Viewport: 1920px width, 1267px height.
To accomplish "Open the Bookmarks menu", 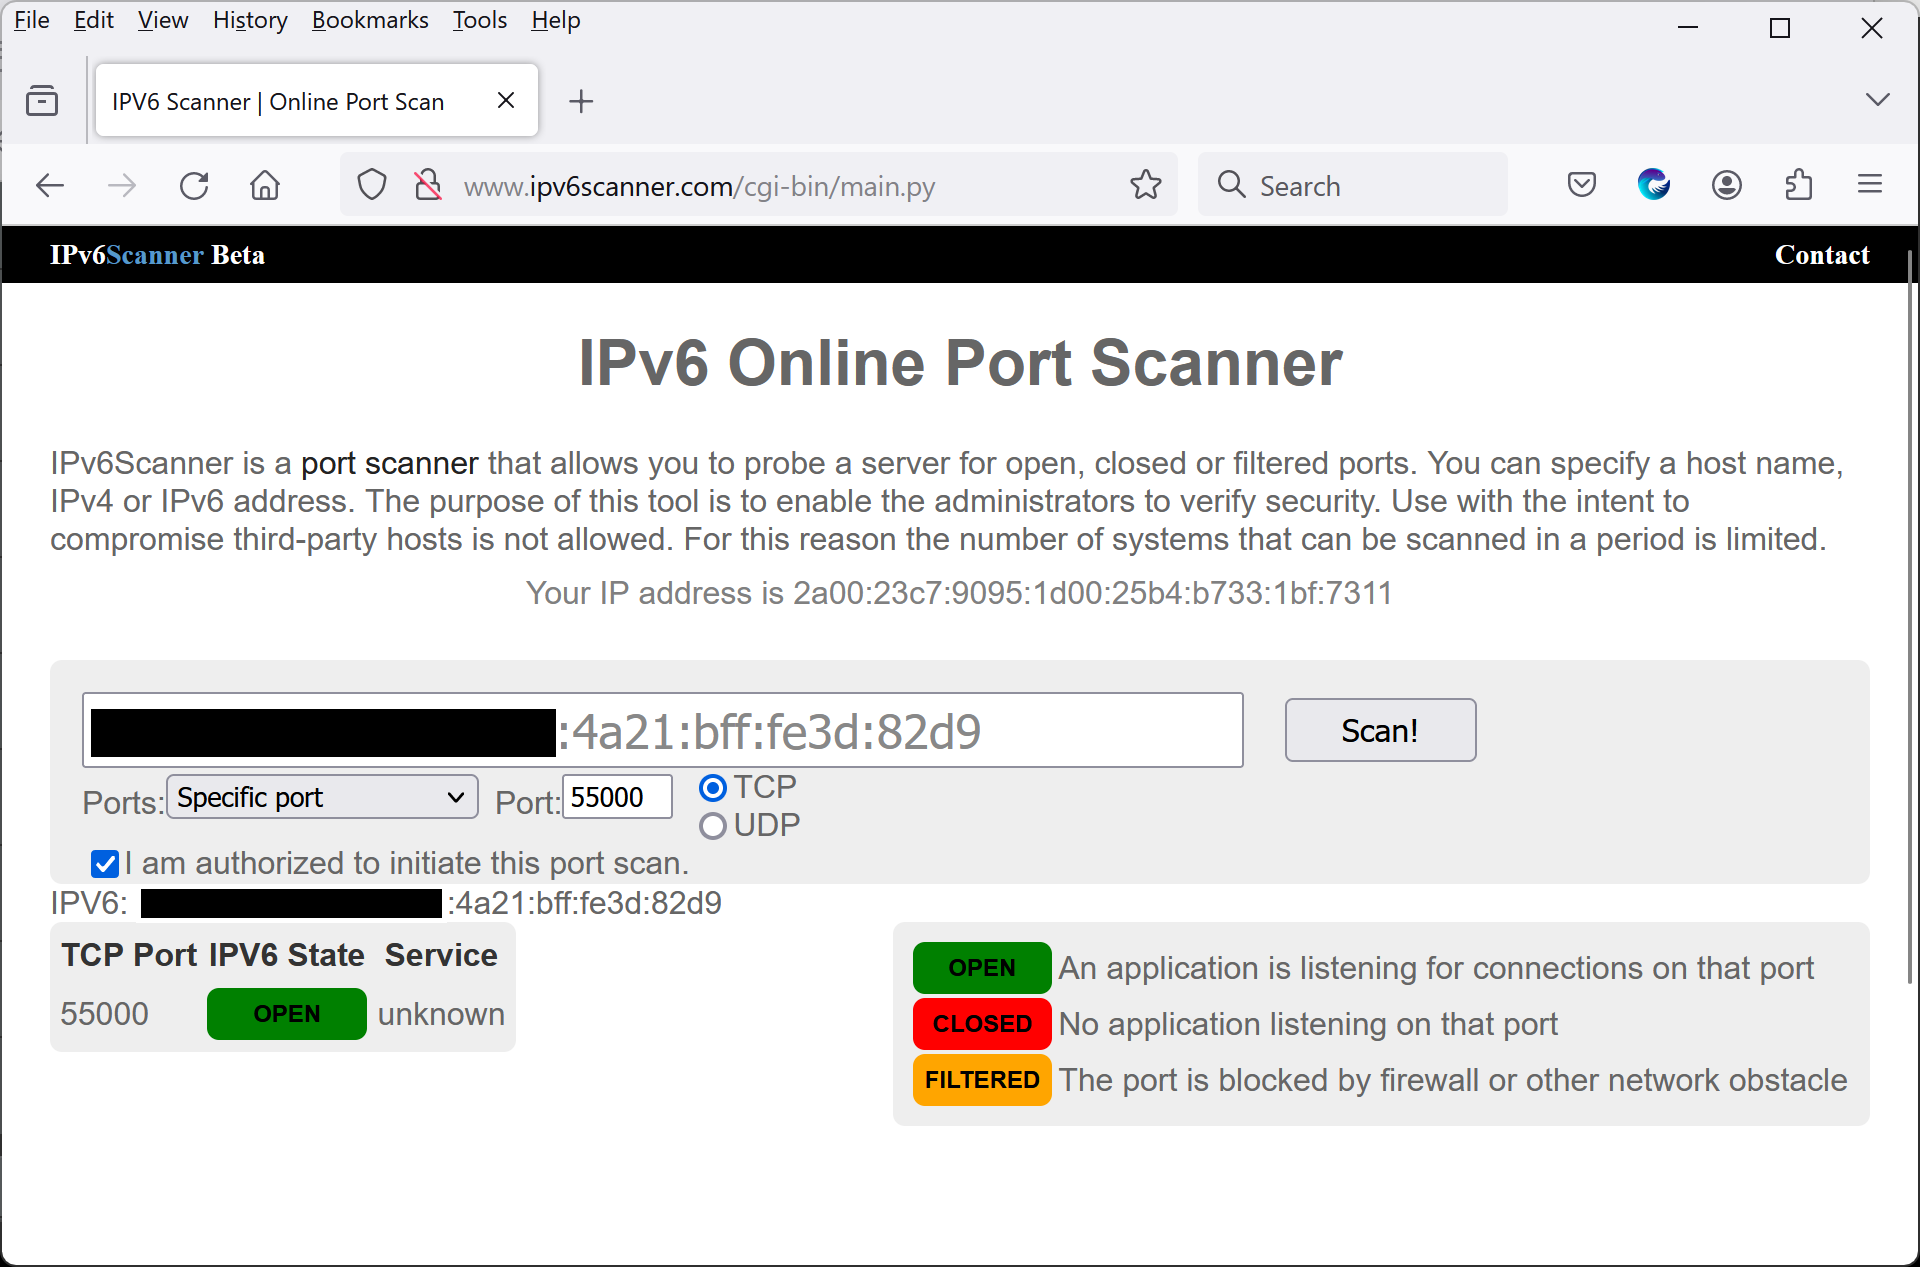I will point(370,20).
